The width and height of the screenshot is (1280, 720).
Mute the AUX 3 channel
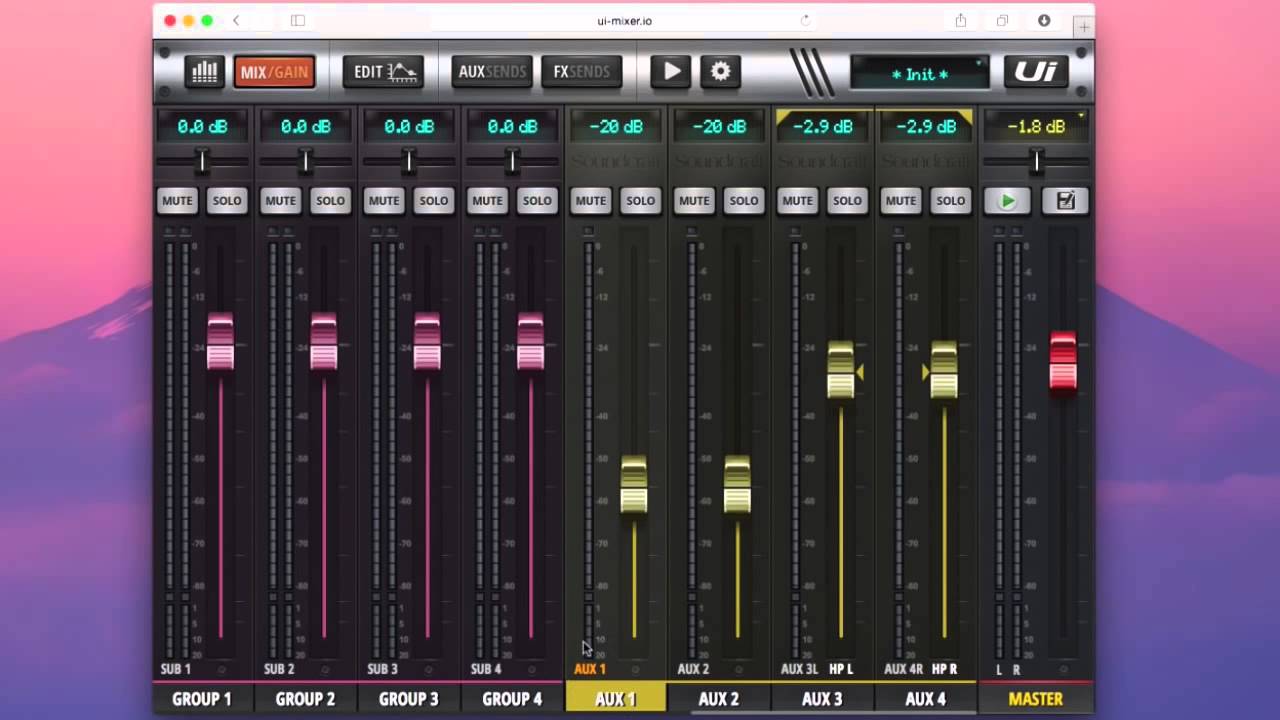click(x=797, y=201)
